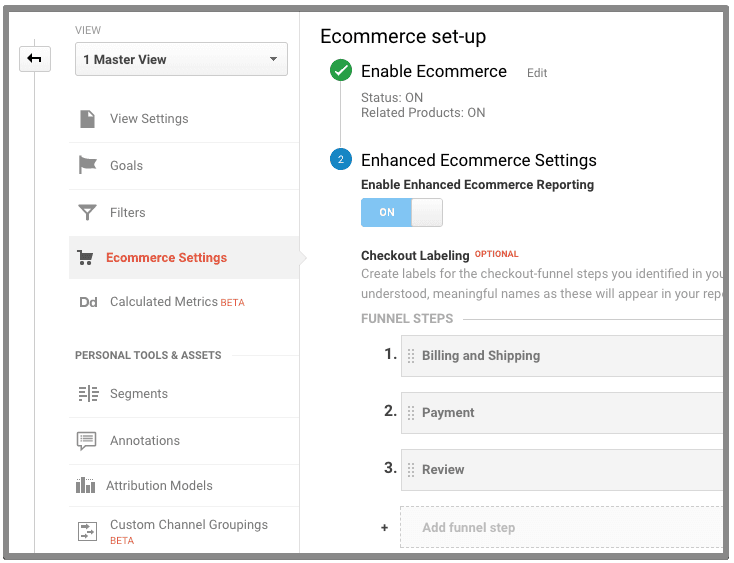Click the Status: ON text

click(392, 97)
